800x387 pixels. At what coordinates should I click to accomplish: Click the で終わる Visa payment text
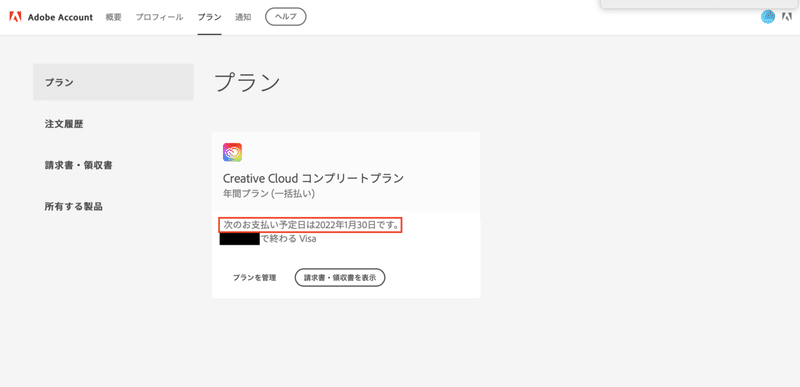[288, 239]
